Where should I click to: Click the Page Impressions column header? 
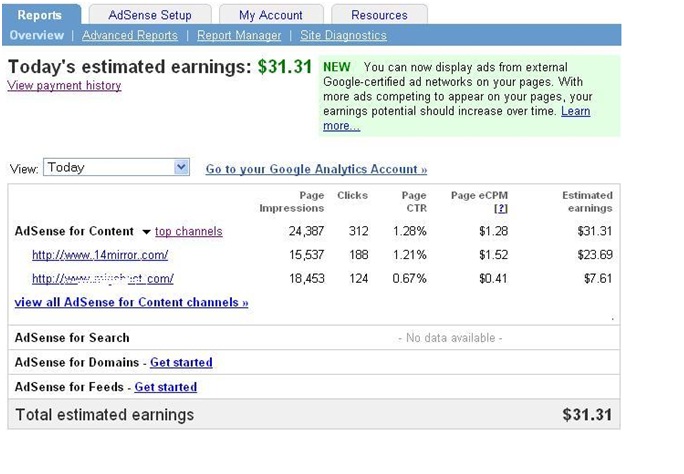coord(292,202)
